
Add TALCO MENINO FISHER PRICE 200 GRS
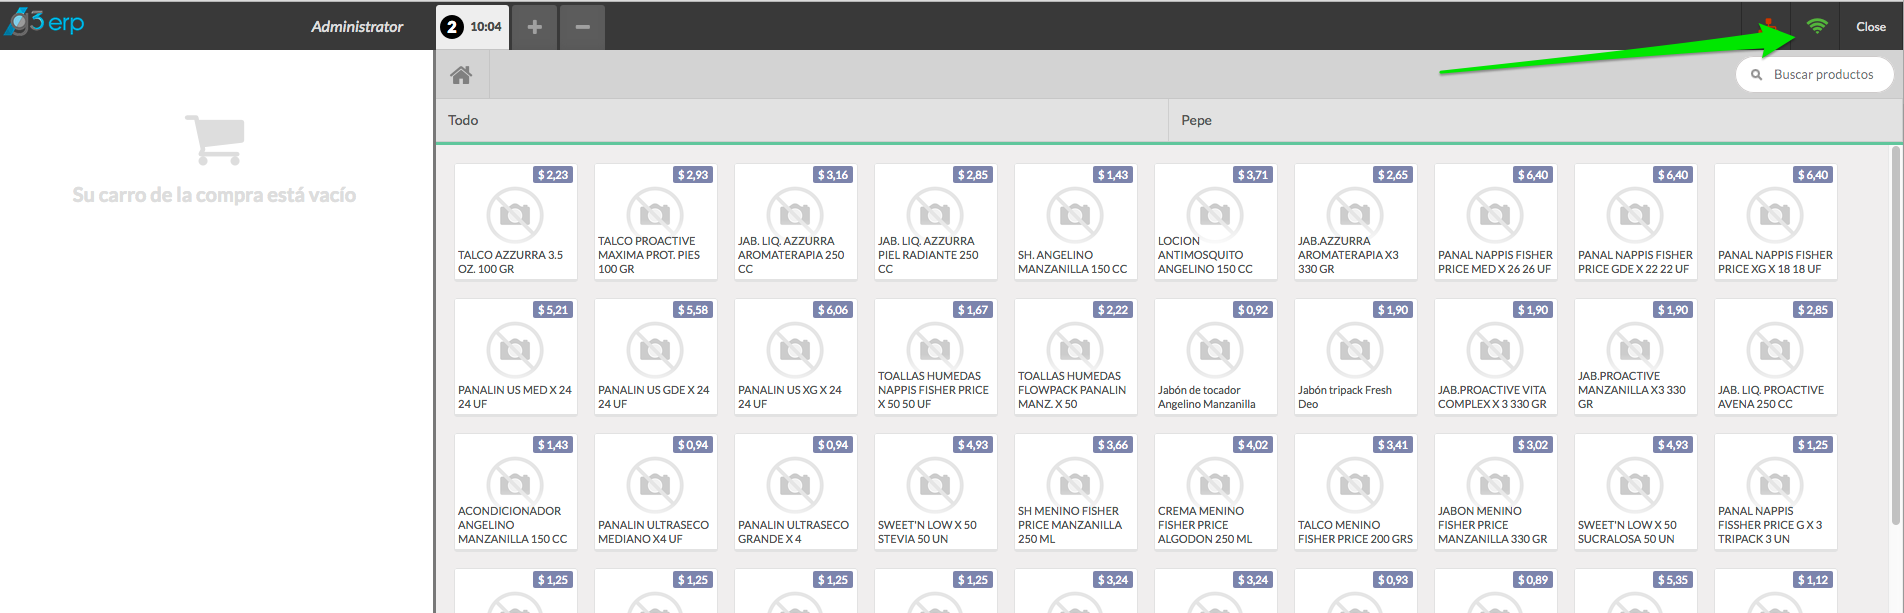click(x=1355, y=492)
